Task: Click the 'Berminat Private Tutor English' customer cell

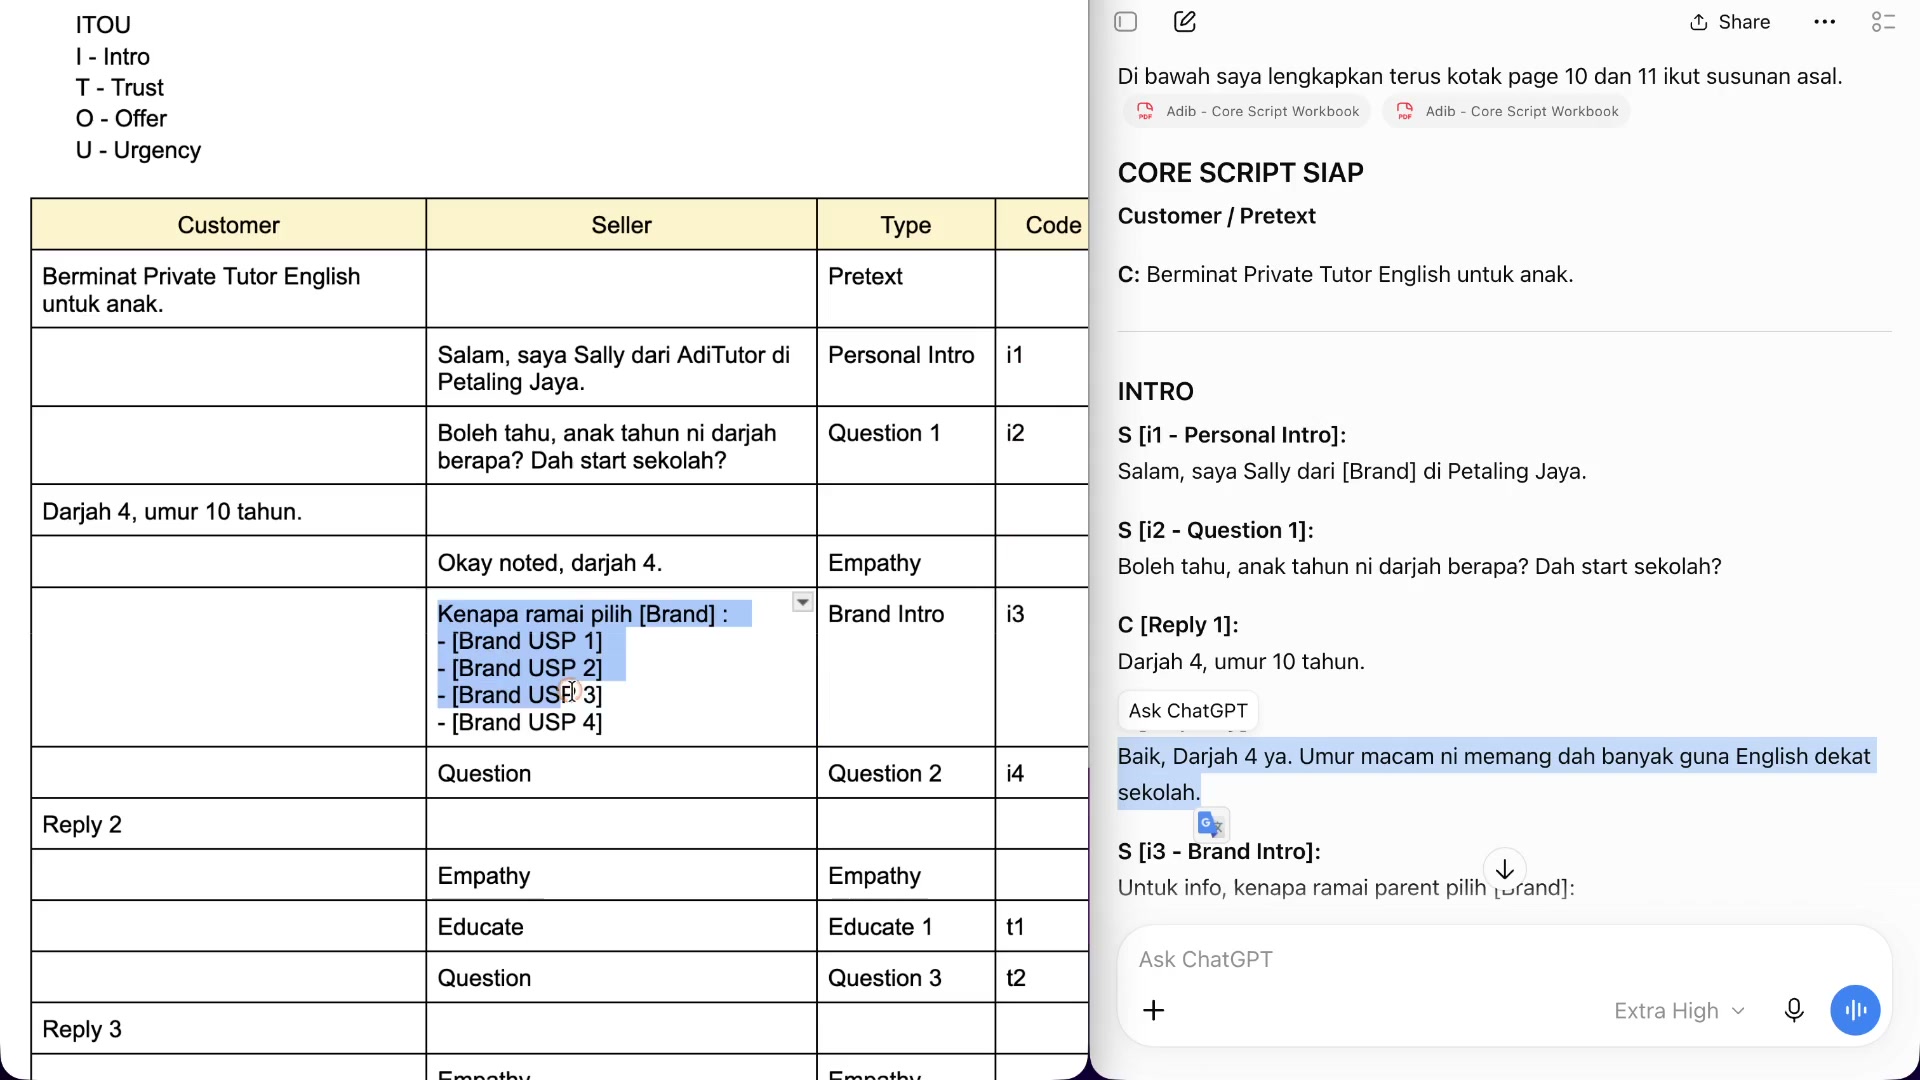Action: pos(229,290)
